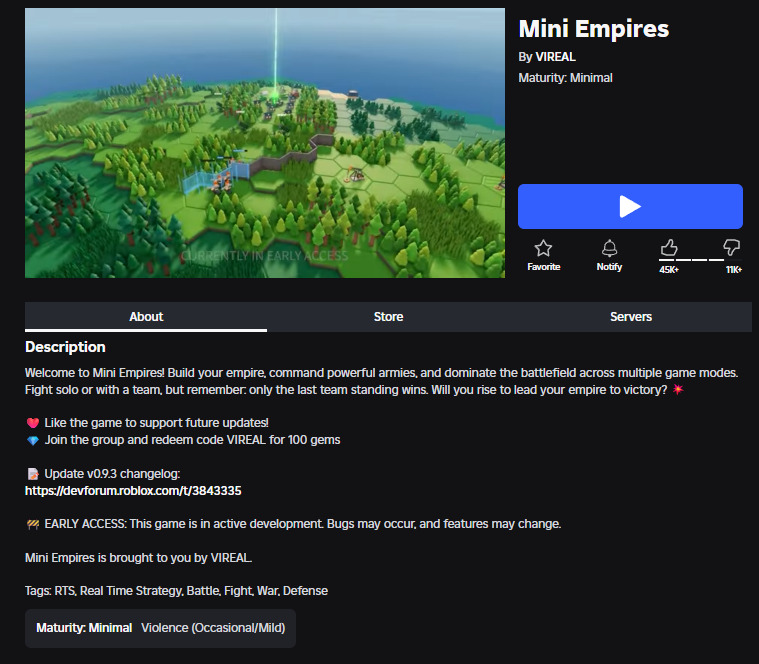Click the Mini Empires title heading
759x664 pixels.
click(594, 29)
